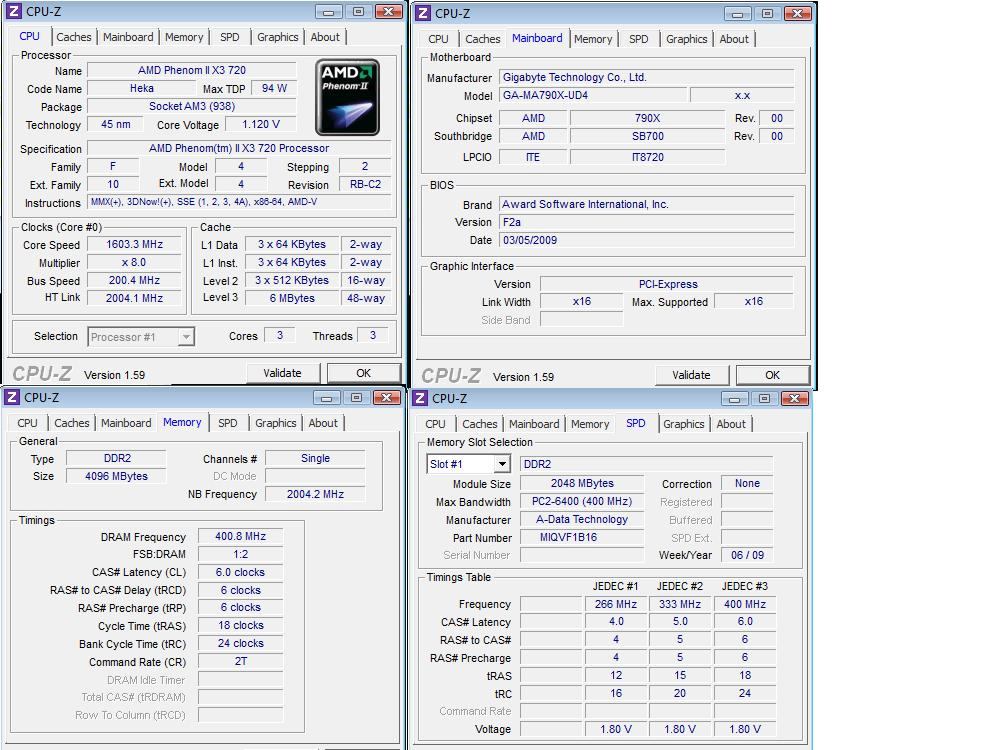Click the F2a BIOS version field
The height and width of the screenshot is (750, 1000).
pos(647,222)
